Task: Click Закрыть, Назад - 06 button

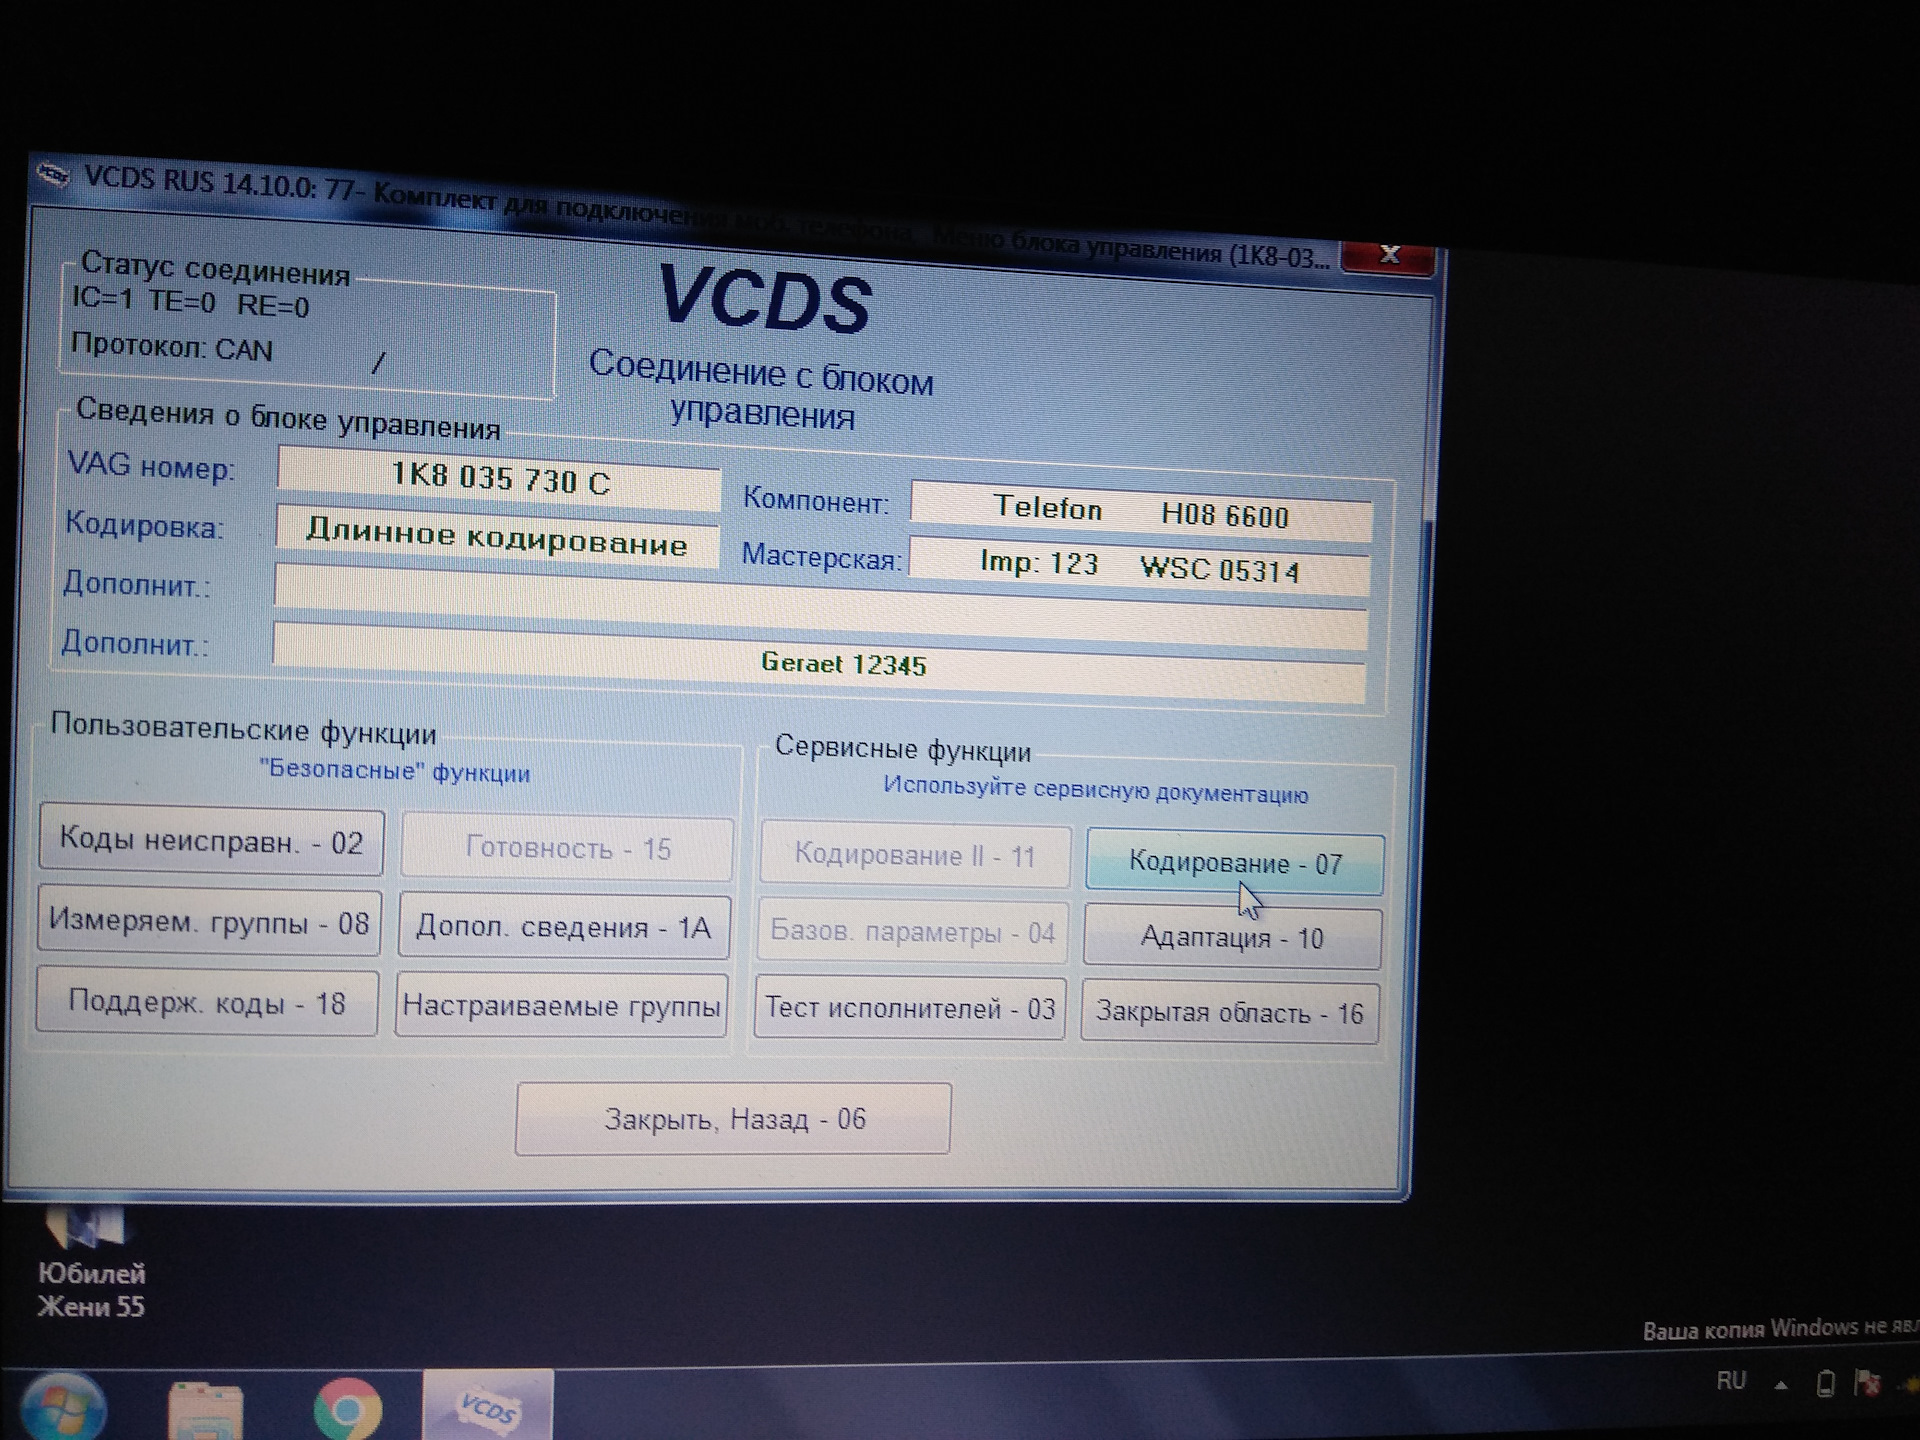Action: 733,1119
